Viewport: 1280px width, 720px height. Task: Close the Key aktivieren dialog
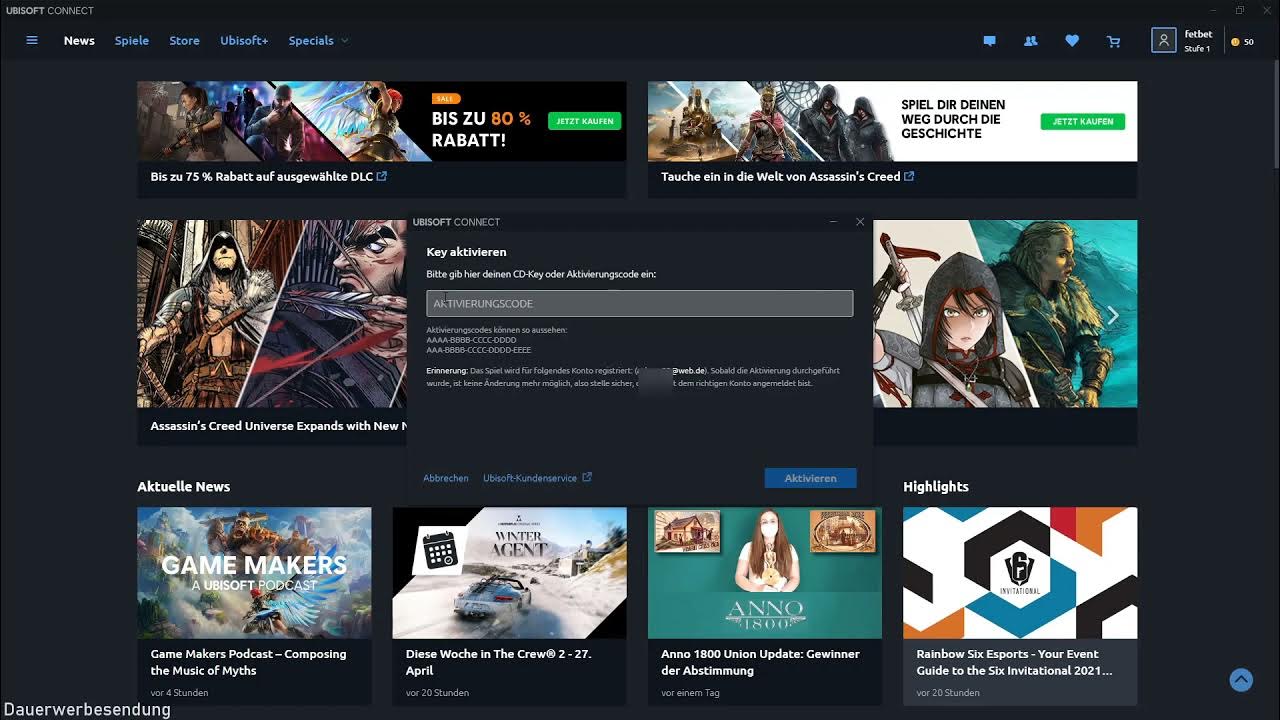(x=860, y=222)
